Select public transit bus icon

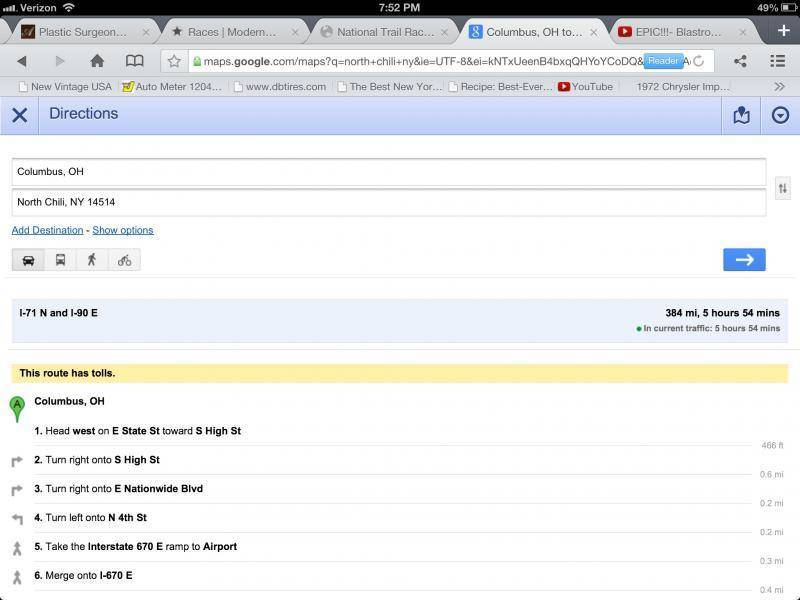pyautogui.click(x=60, y=260)
